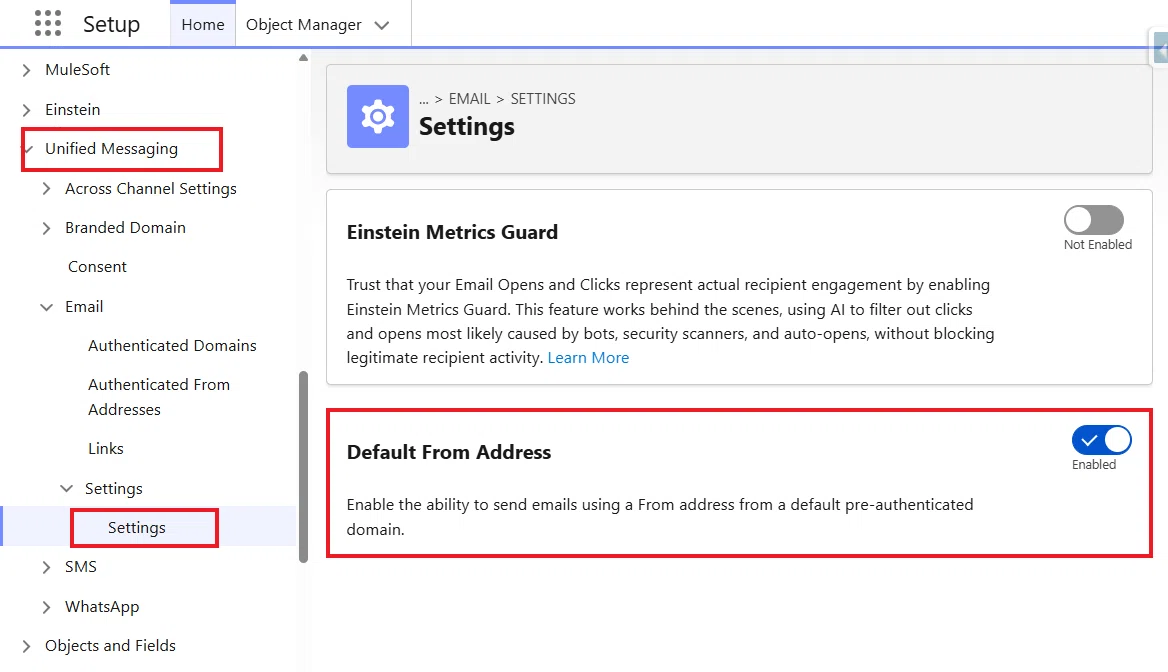
Task: Click the SETTINGS breadcrumb
Action: click(543, 99)
